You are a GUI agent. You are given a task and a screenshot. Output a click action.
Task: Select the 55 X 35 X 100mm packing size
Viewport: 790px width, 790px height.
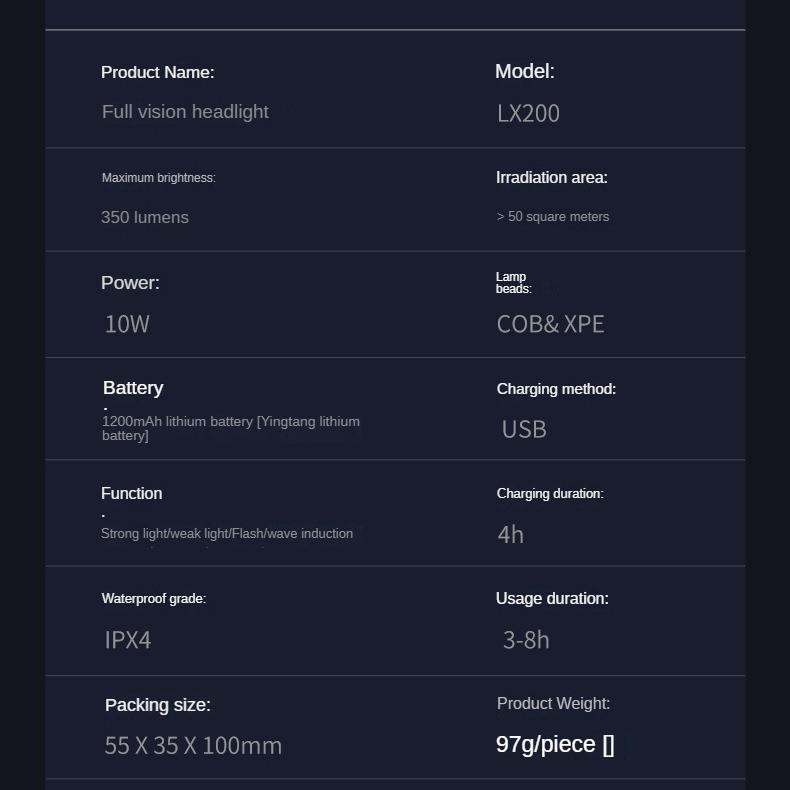point(193,746)
